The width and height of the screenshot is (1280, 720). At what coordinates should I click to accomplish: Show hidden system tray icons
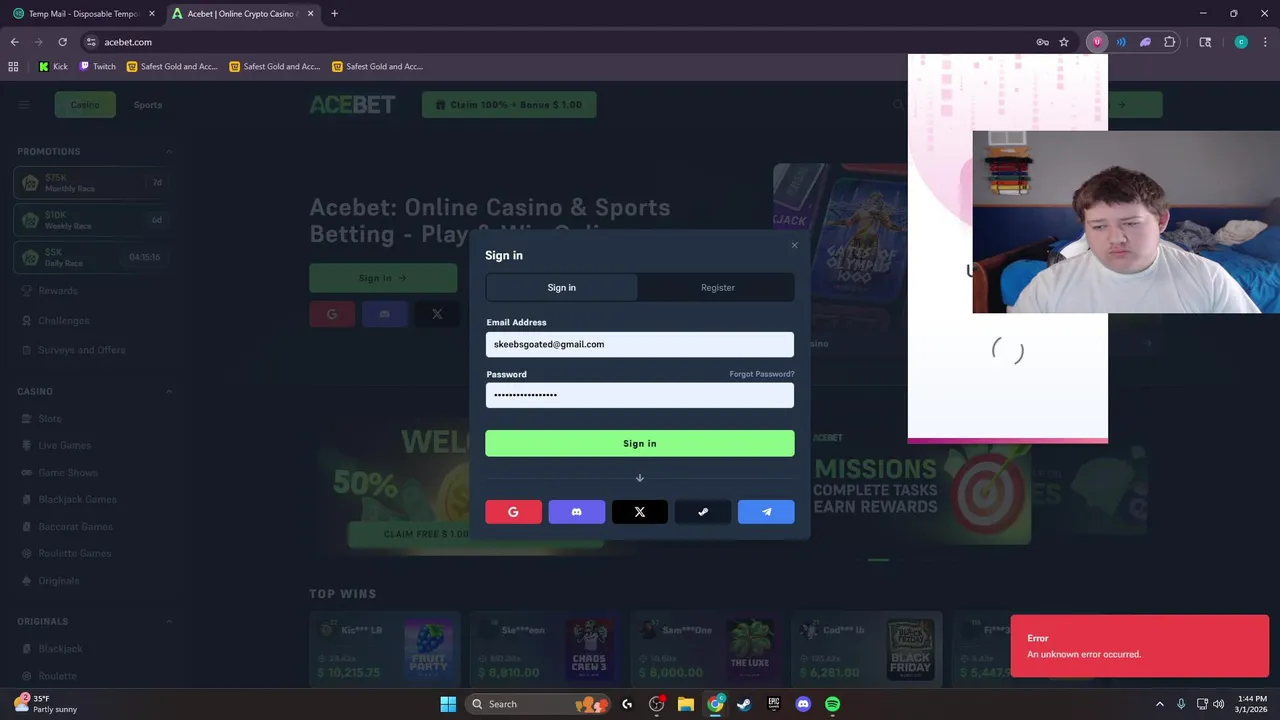(1160, 704)
